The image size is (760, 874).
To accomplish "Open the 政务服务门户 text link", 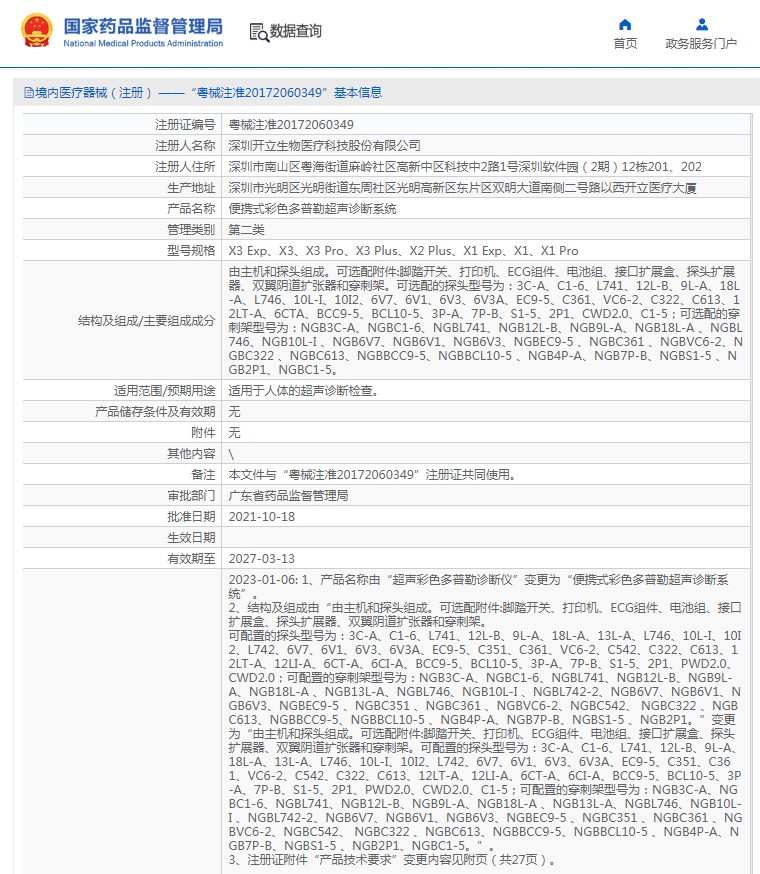I will 701,44.
